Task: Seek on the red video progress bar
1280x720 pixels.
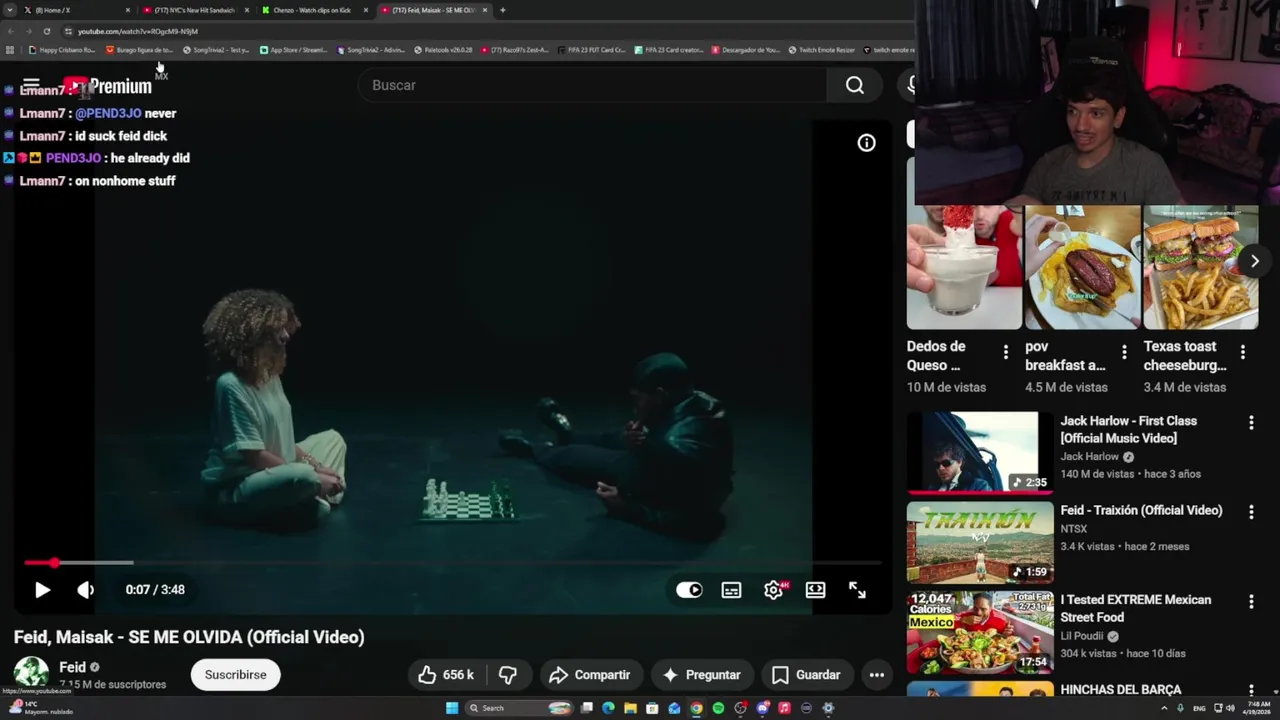Action: (452, 563)
